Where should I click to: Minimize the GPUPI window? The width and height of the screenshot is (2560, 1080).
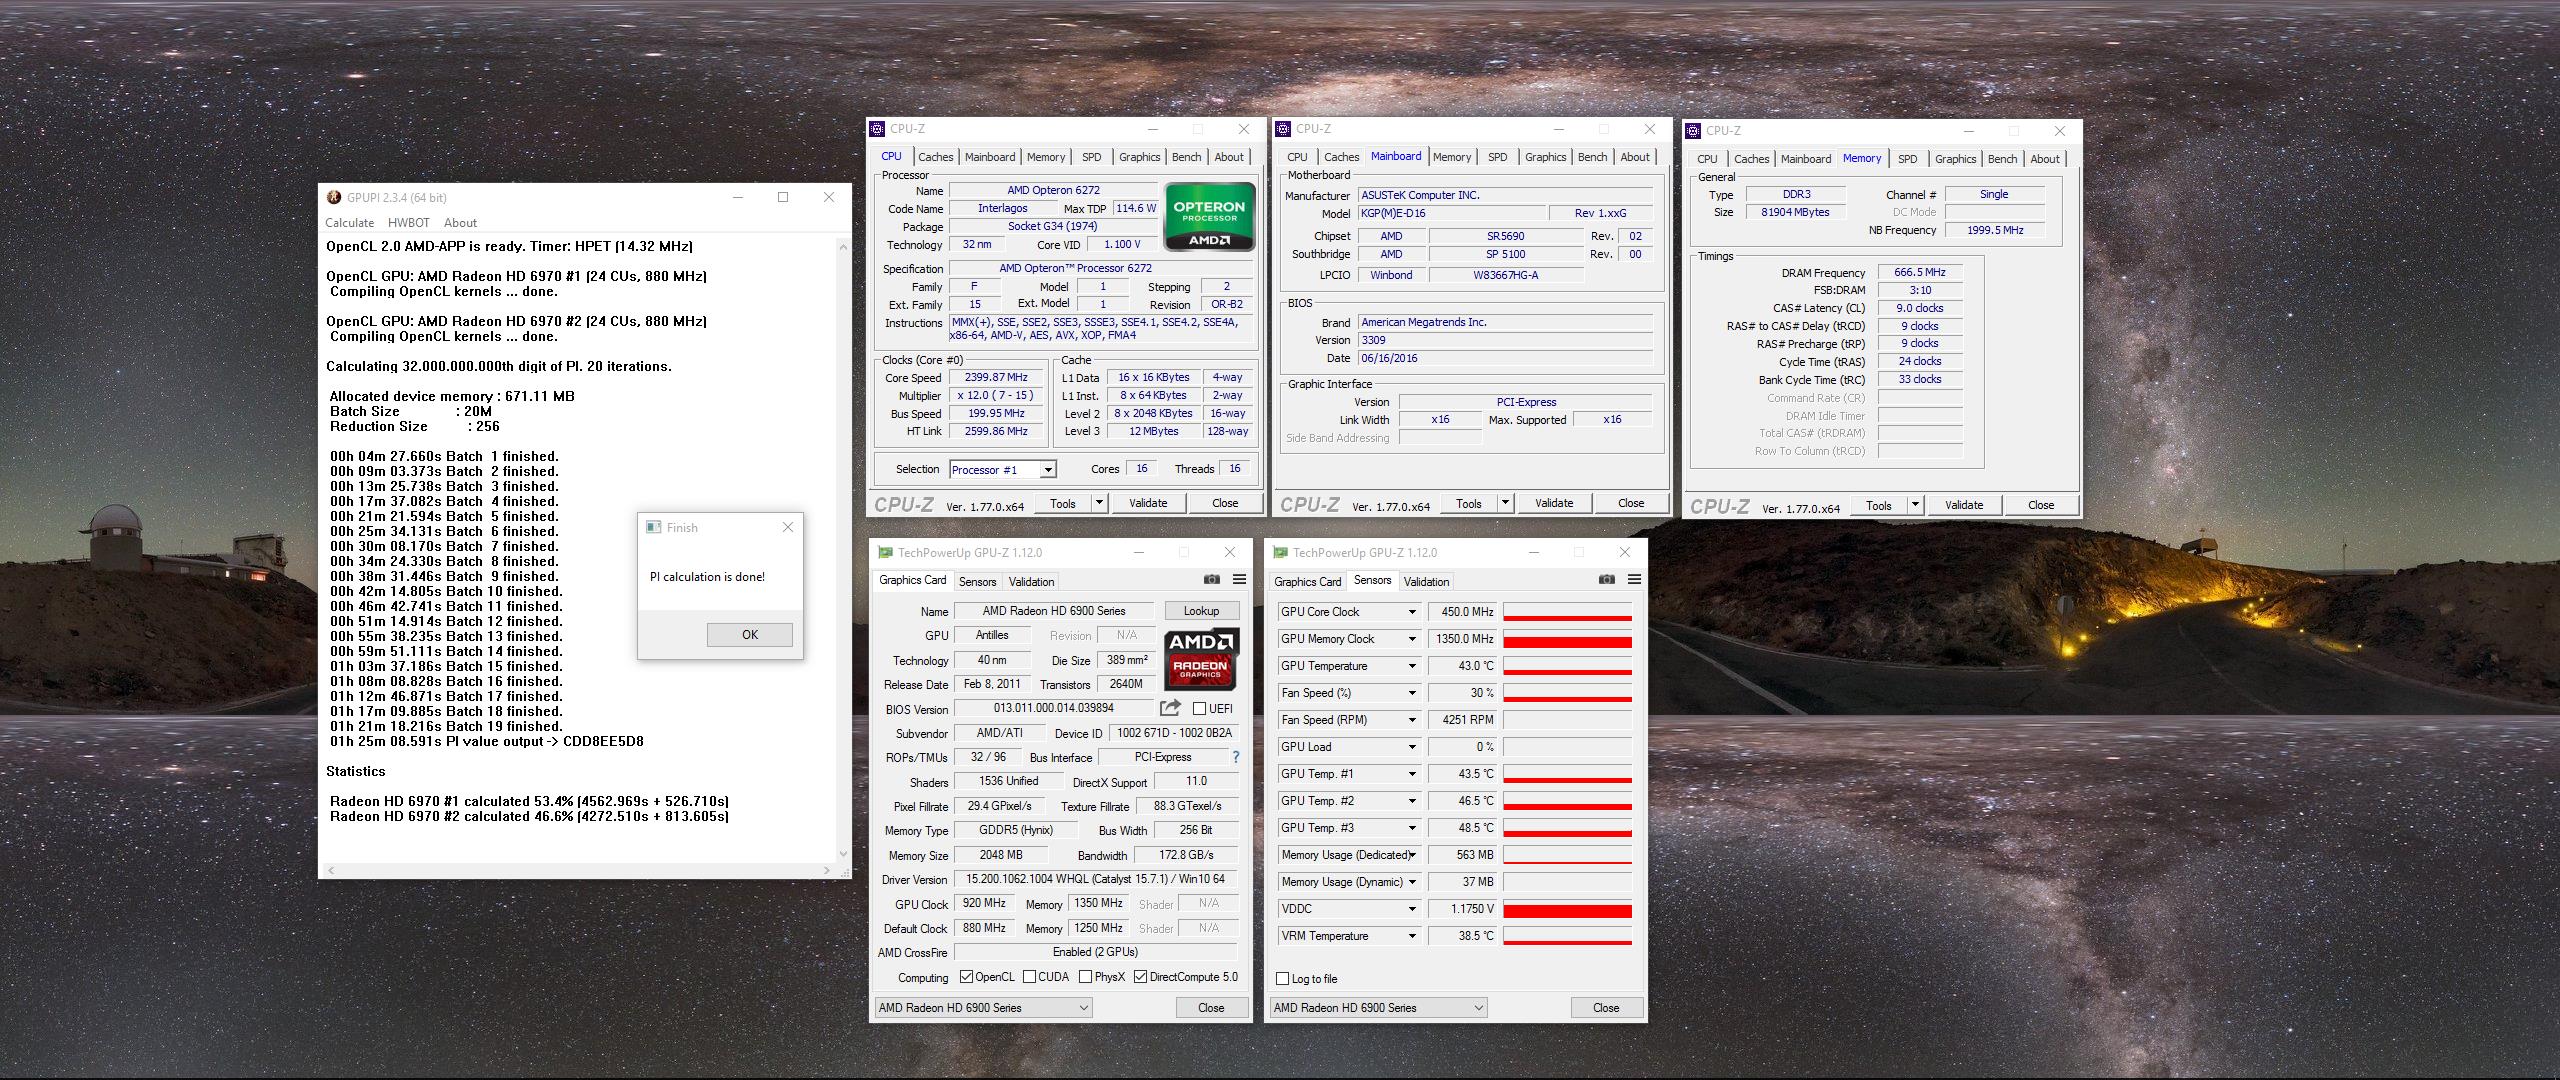tap(738, 197)
